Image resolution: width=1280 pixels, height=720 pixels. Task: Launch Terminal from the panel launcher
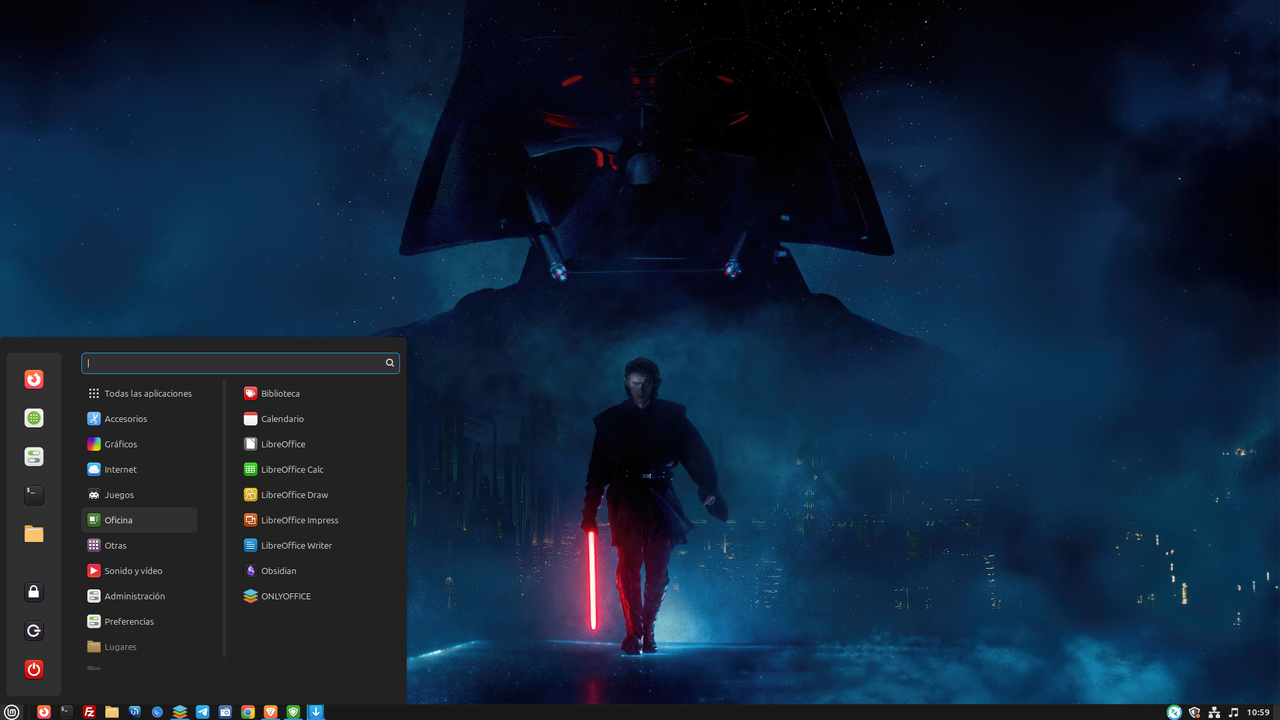[x=66, y=712]
